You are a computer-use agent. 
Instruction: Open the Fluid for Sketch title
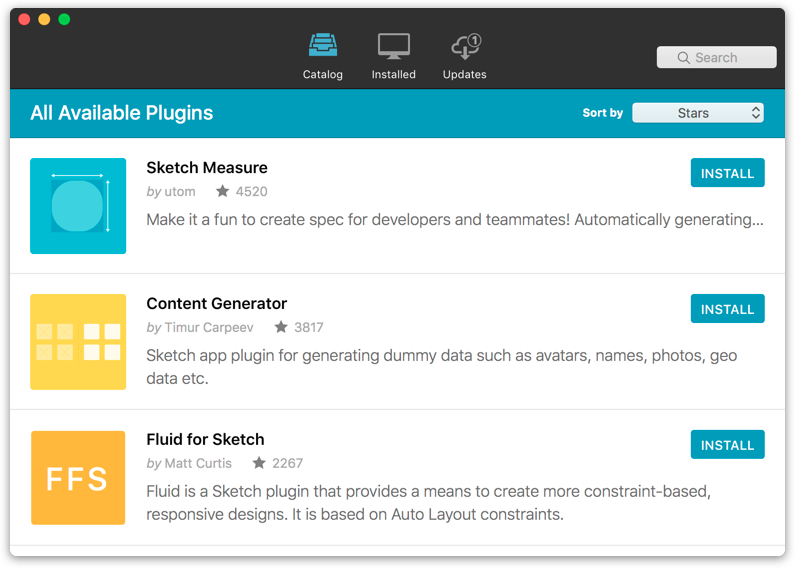[205, 439]
